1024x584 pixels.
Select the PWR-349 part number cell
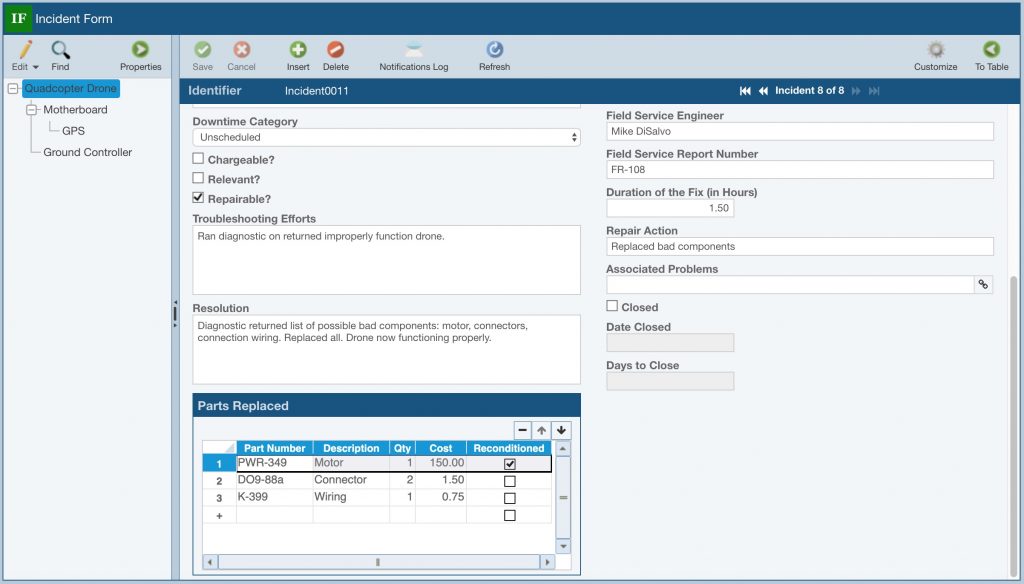pyautogui.click(x=274, y=463)
